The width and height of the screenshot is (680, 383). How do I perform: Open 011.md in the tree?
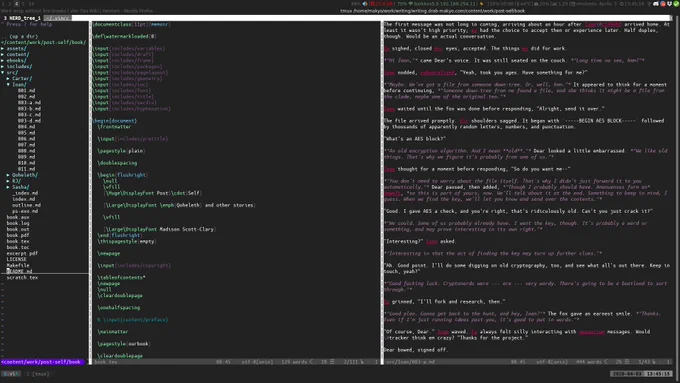tap(26, 169)
